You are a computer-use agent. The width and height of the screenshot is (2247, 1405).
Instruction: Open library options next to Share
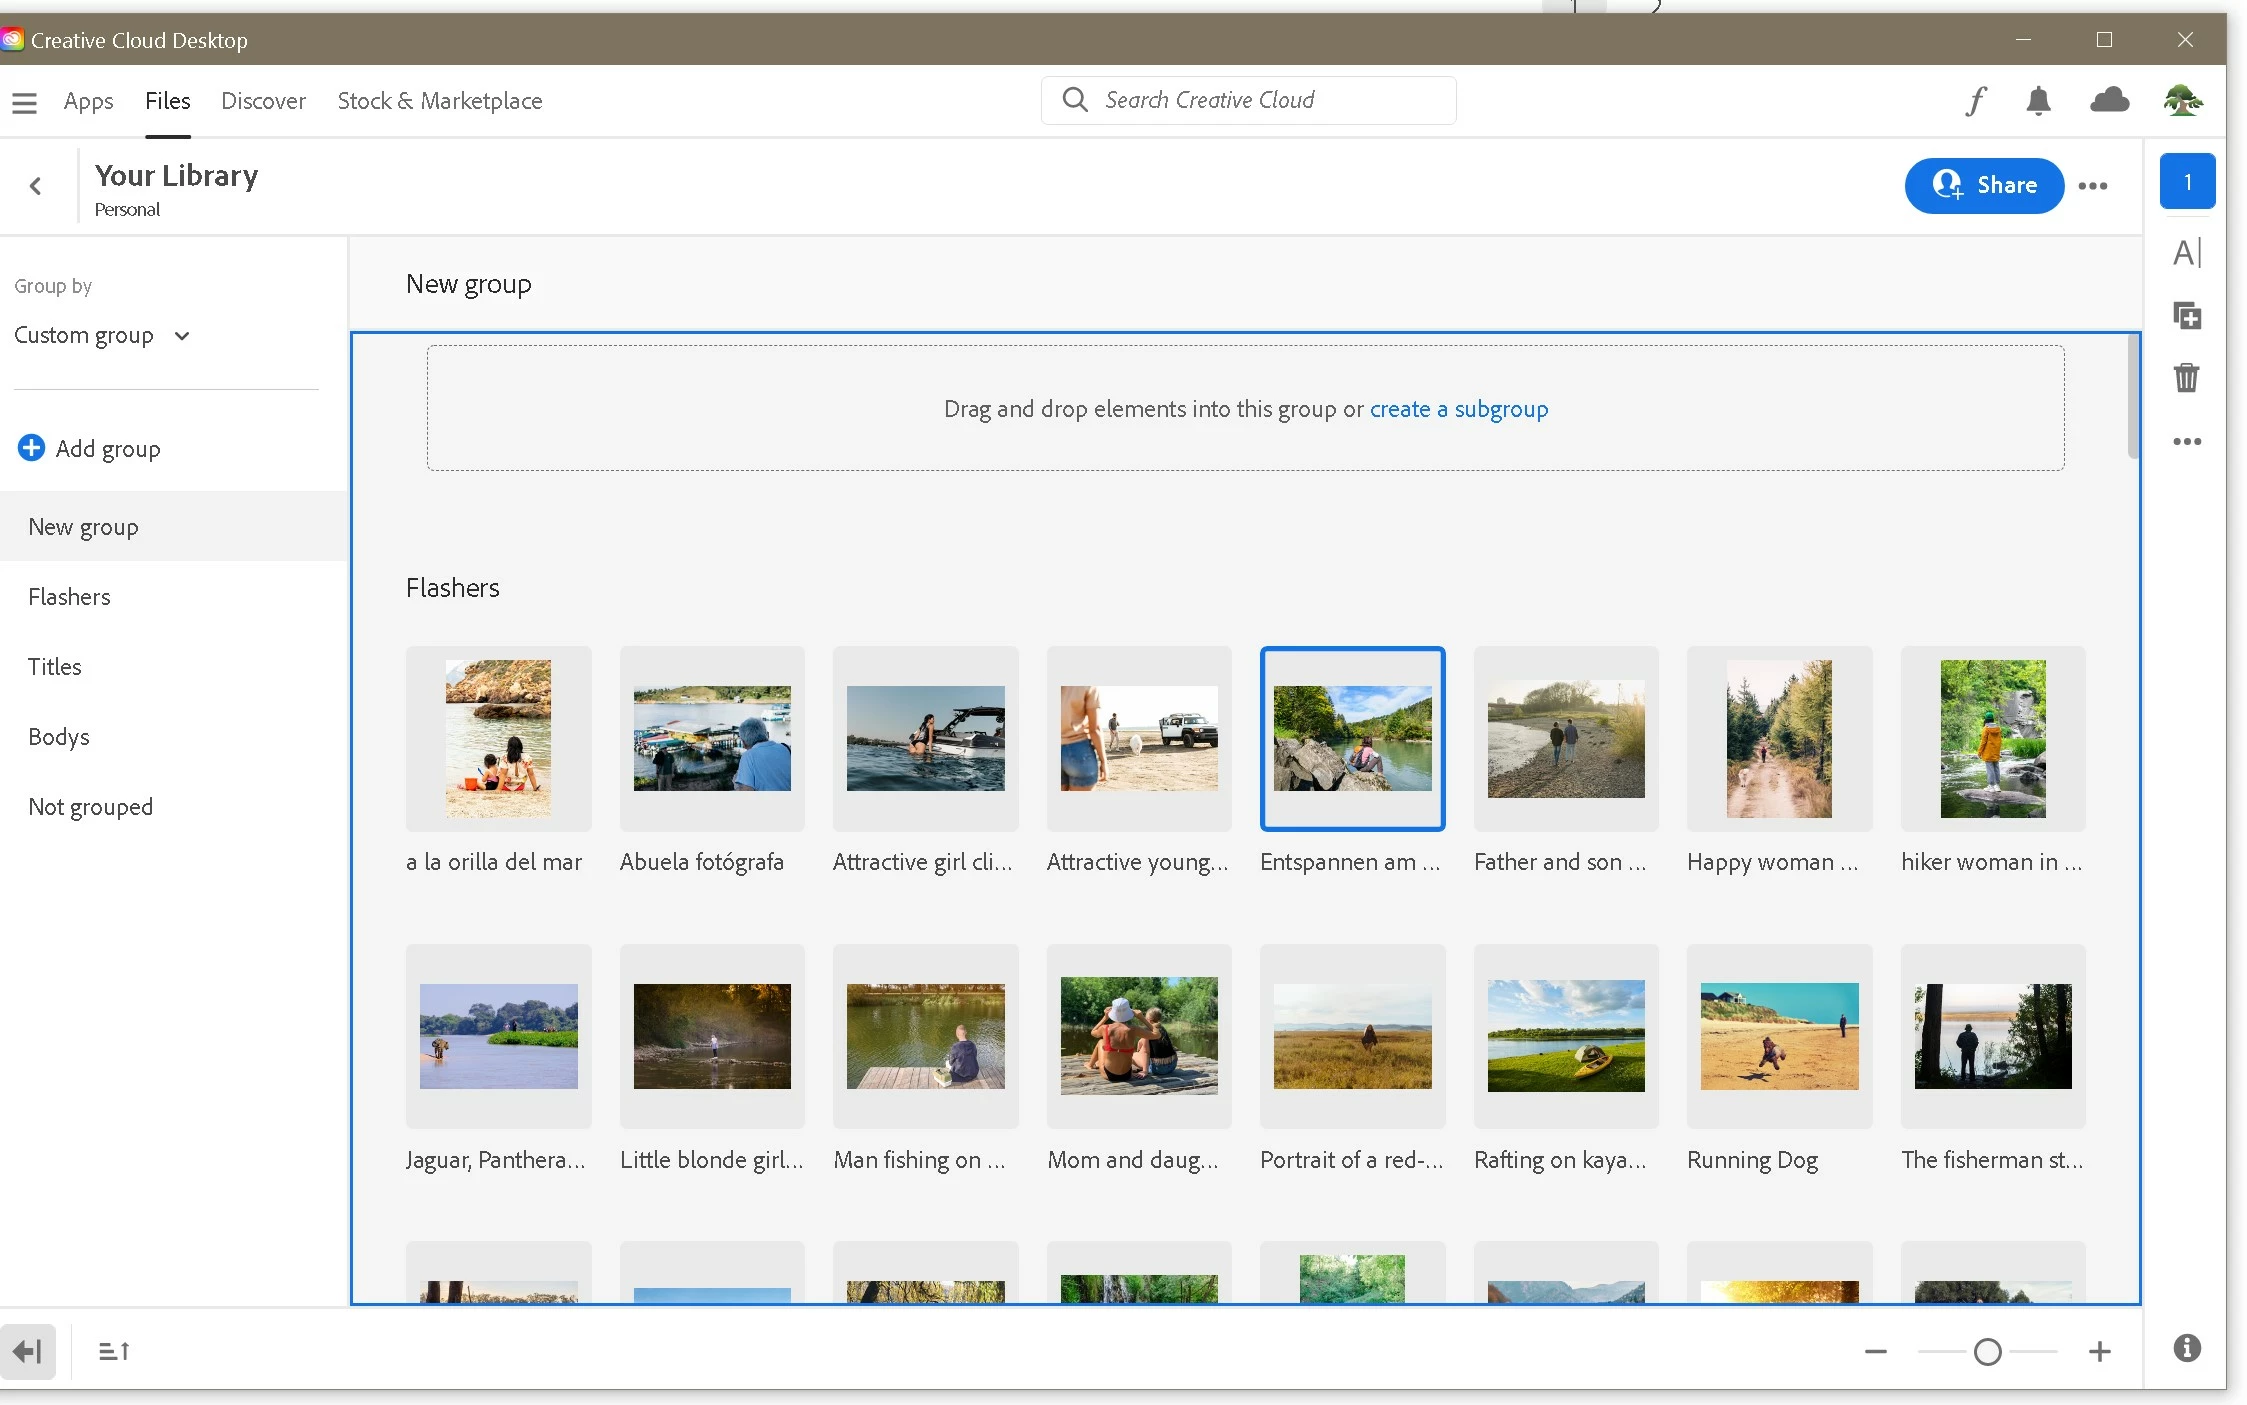point(2093,186)
